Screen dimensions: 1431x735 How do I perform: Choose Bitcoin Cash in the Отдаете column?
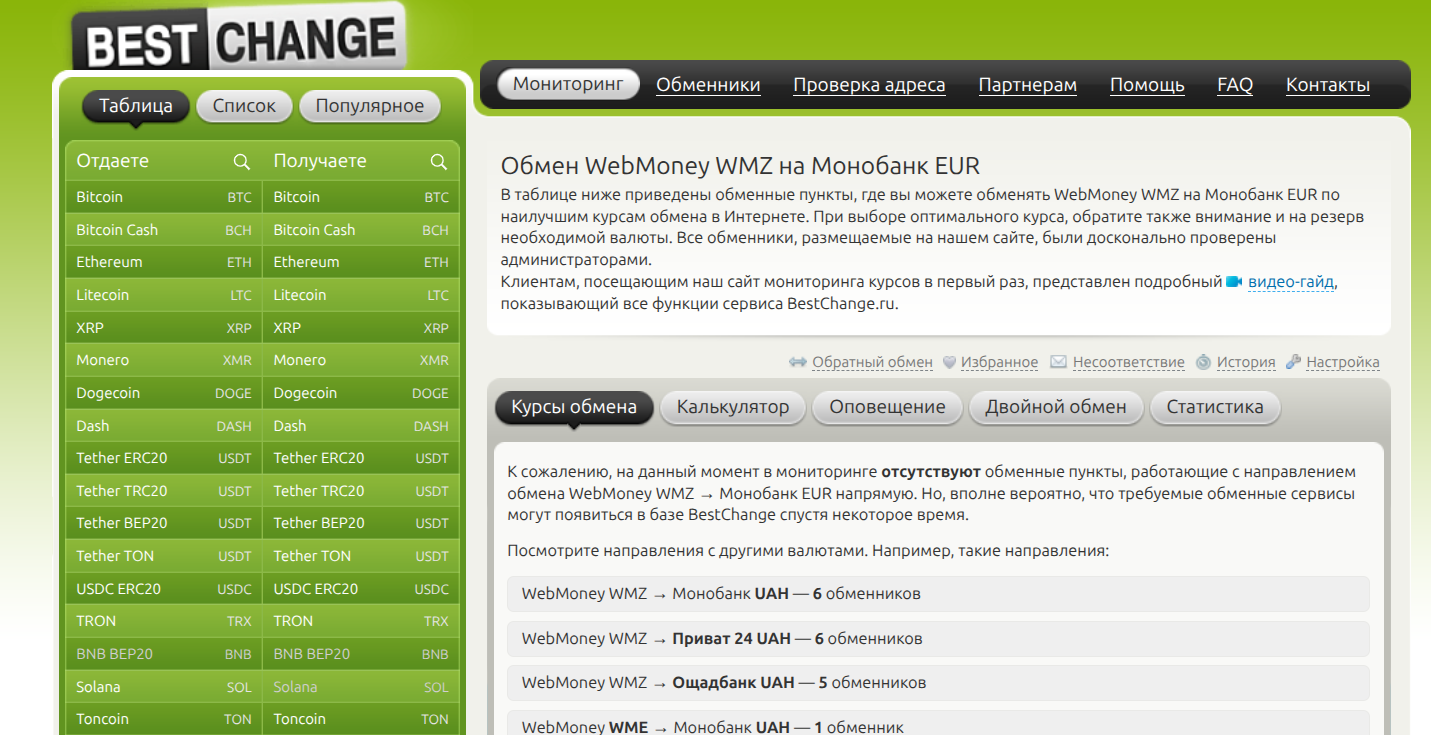[164, 230]
